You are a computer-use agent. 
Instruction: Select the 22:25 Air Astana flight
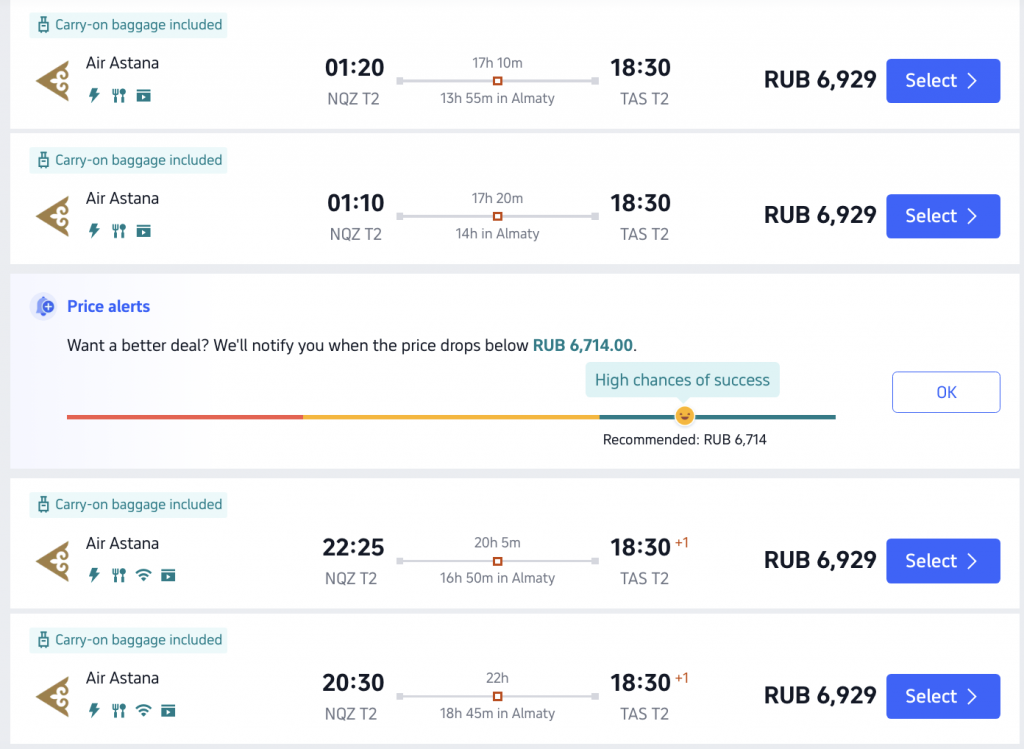click(942, 560)
